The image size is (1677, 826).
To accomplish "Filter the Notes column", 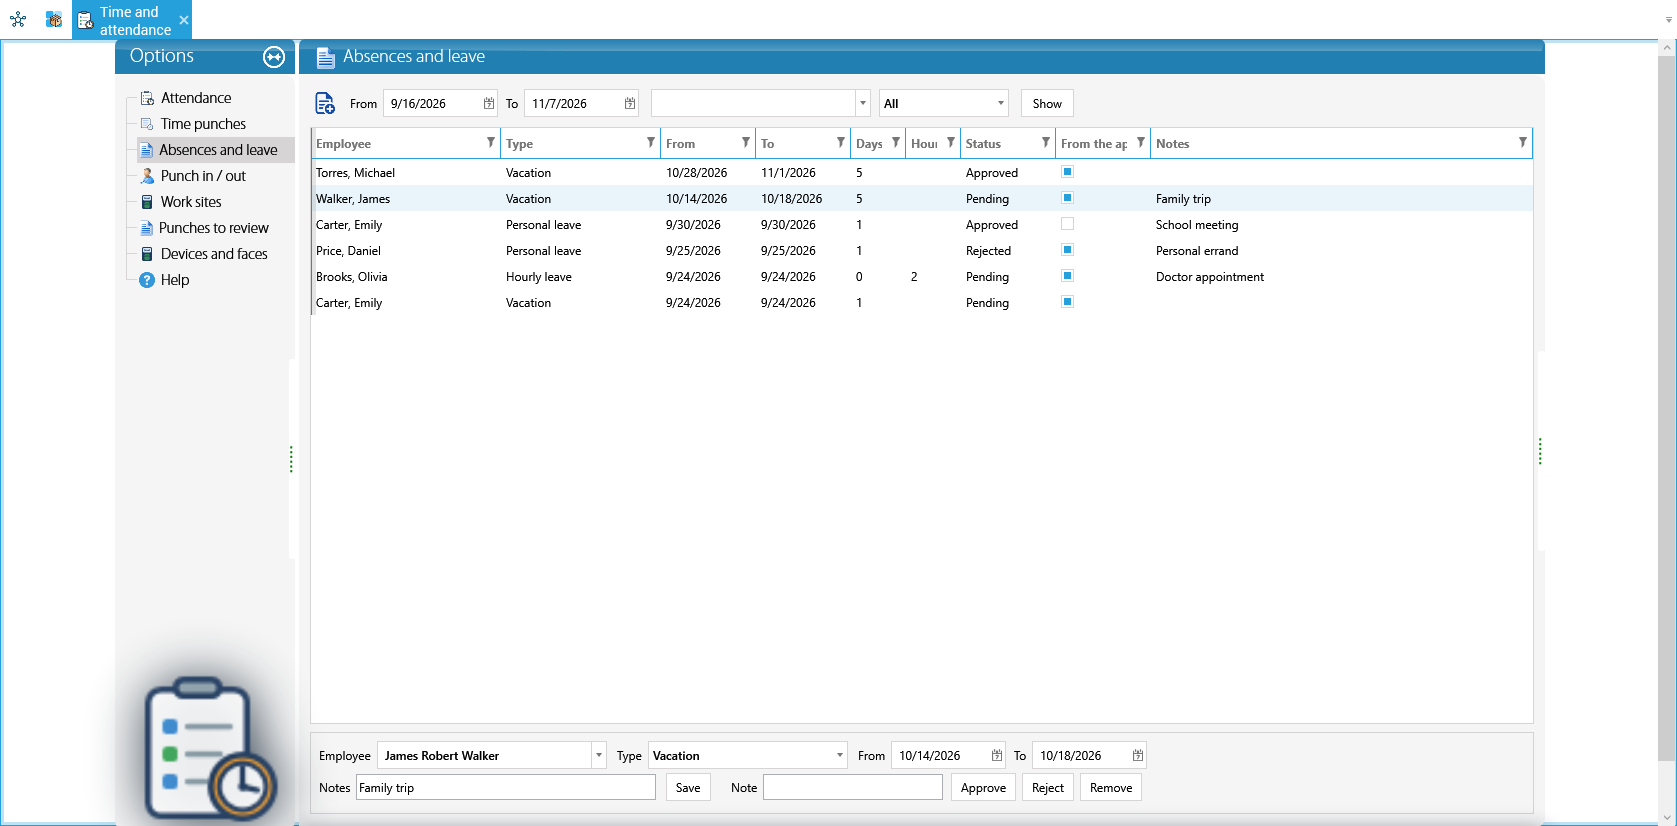I will [x=1523, y=143].
